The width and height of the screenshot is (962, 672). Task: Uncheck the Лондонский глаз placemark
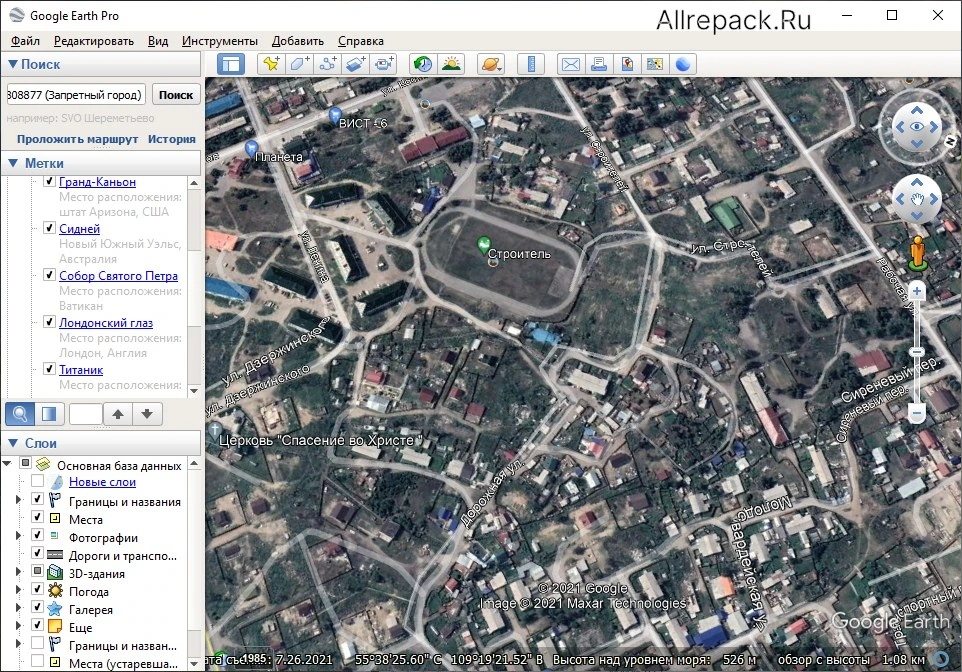coord(50,322)
